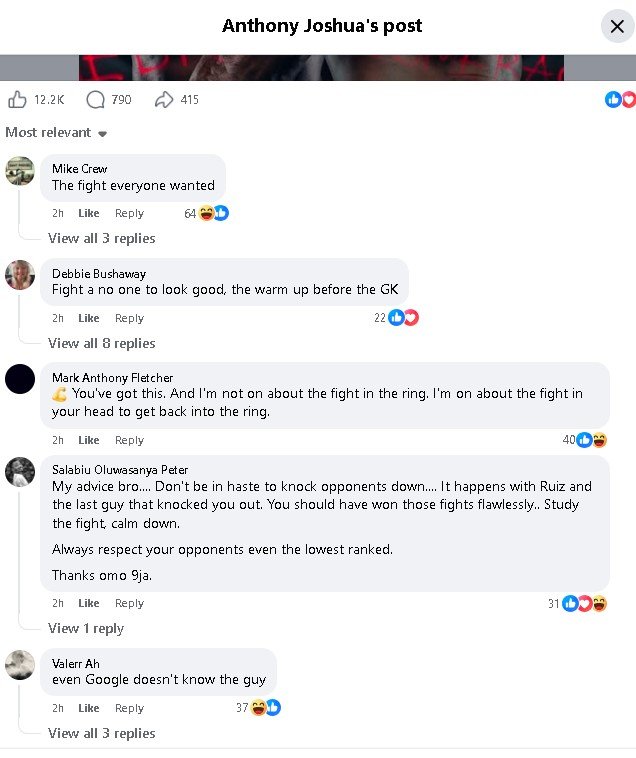
Task: Like Valerr Ah's comment
Action: (x=89, y=708)
